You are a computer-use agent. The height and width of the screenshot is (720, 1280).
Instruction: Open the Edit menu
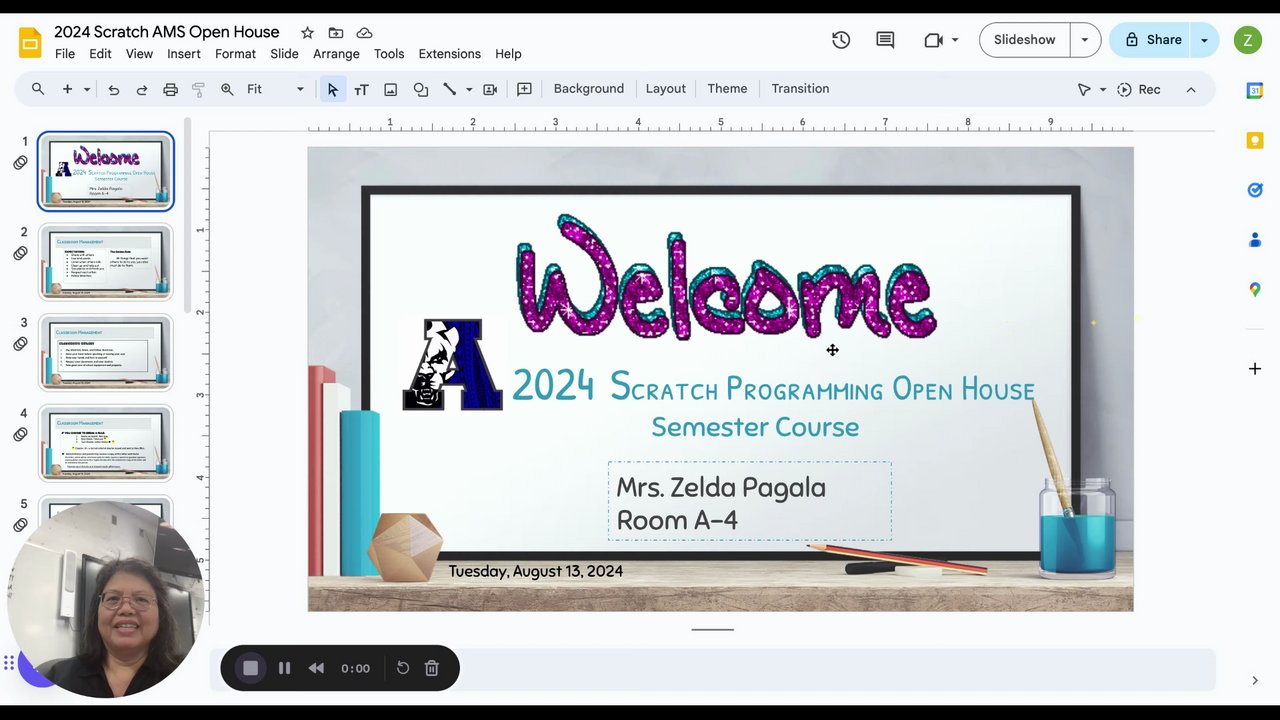100,54
